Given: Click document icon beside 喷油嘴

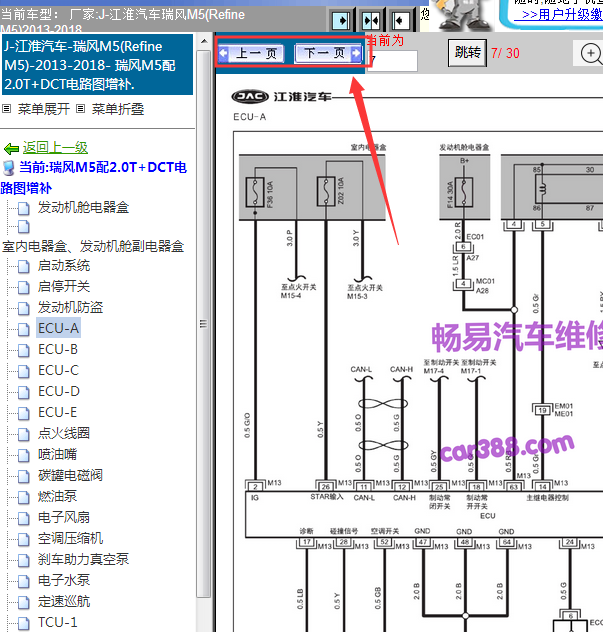Looking at the screenshot, I should click(24, 455).
